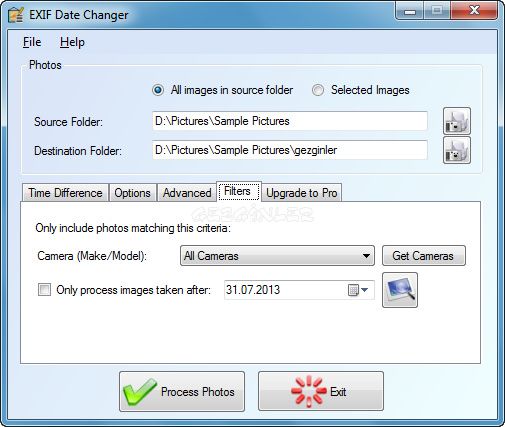
Task: Click the green checkmark on Process Photos
Action: [139, 392]
